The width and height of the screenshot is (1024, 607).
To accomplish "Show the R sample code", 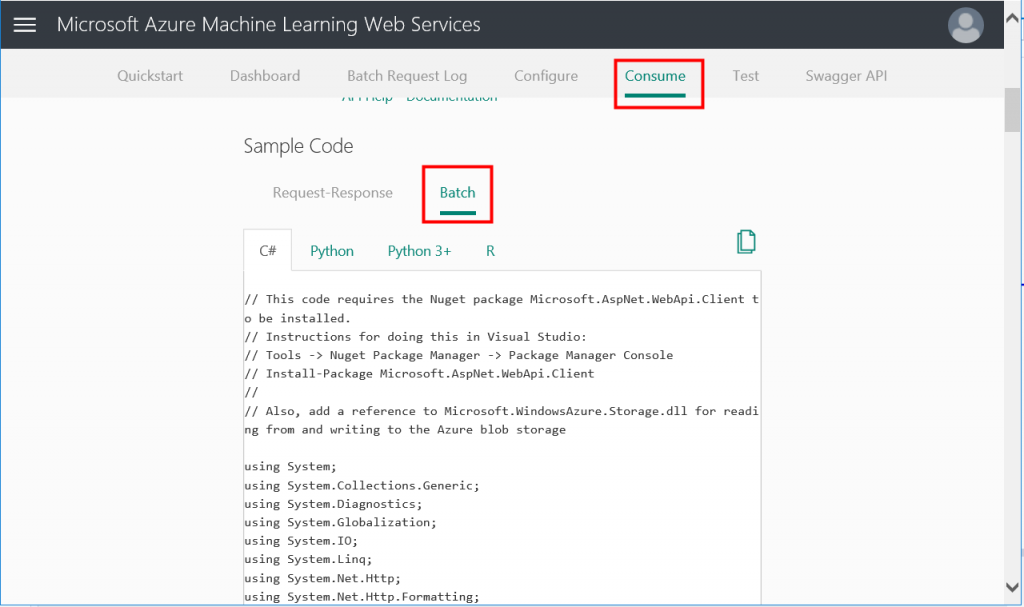I will (x=490, y=251).
